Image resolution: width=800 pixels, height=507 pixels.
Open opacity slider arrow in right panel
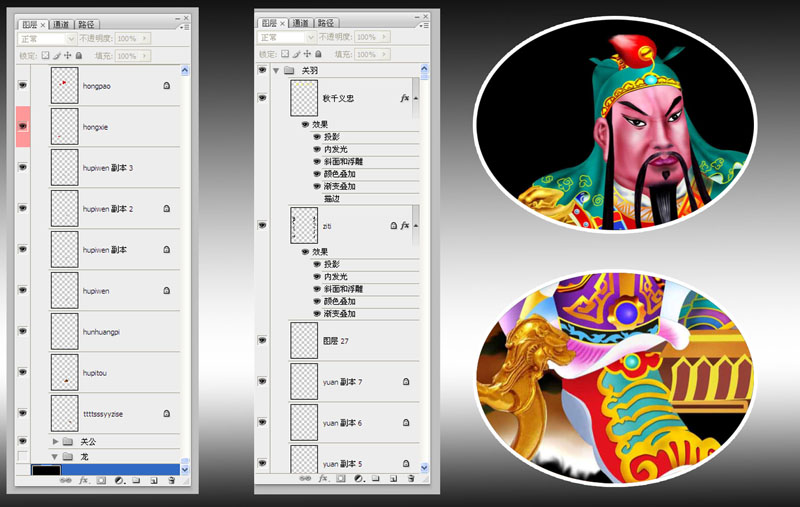tap(384, 37)
